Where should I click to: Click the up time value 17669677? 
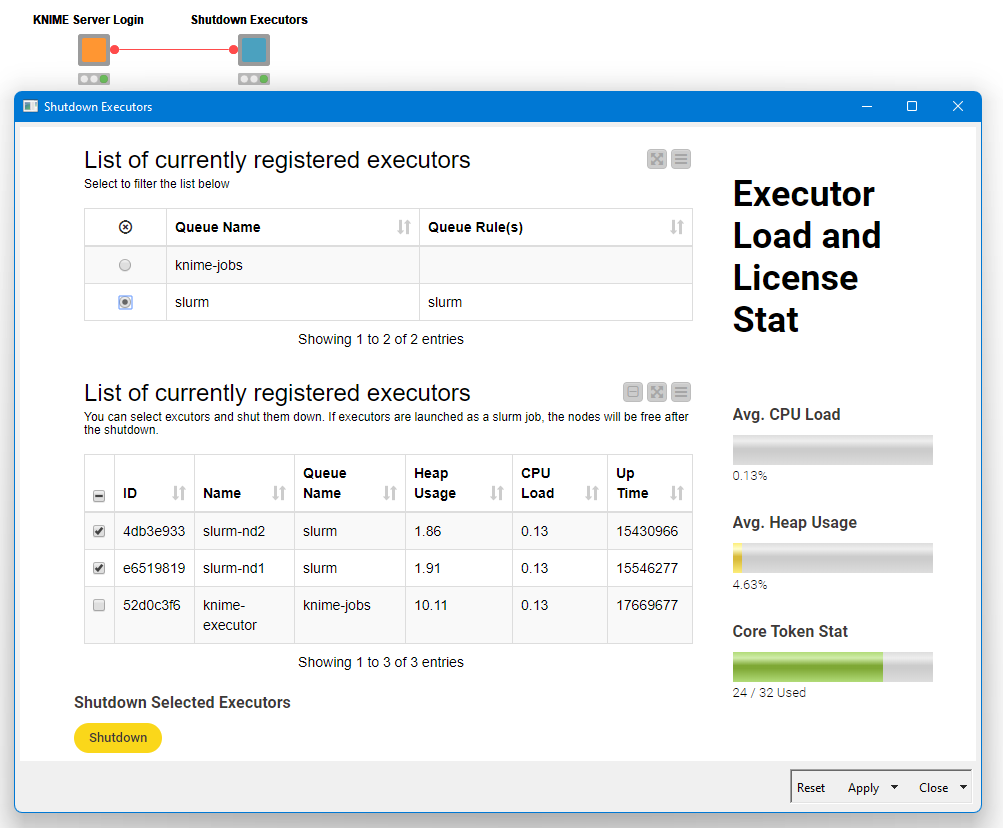647,605
